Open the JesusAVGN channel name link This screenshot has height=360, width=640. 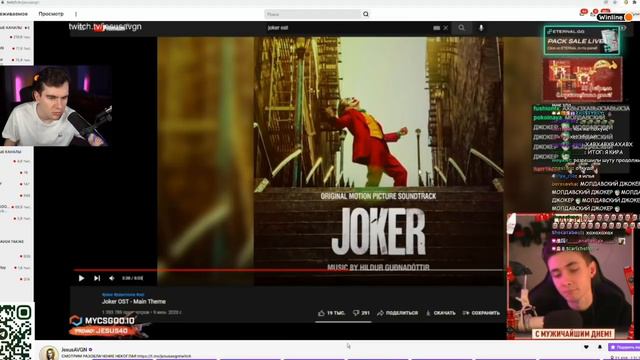tap(74, 350)
